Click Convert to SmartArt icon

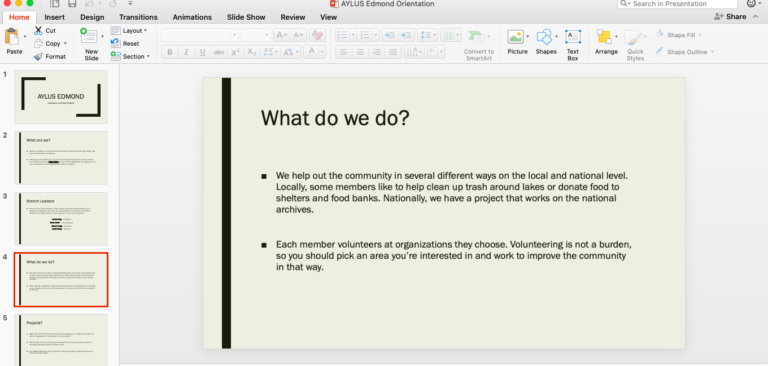pyautogui.click(x=476, y=37)
